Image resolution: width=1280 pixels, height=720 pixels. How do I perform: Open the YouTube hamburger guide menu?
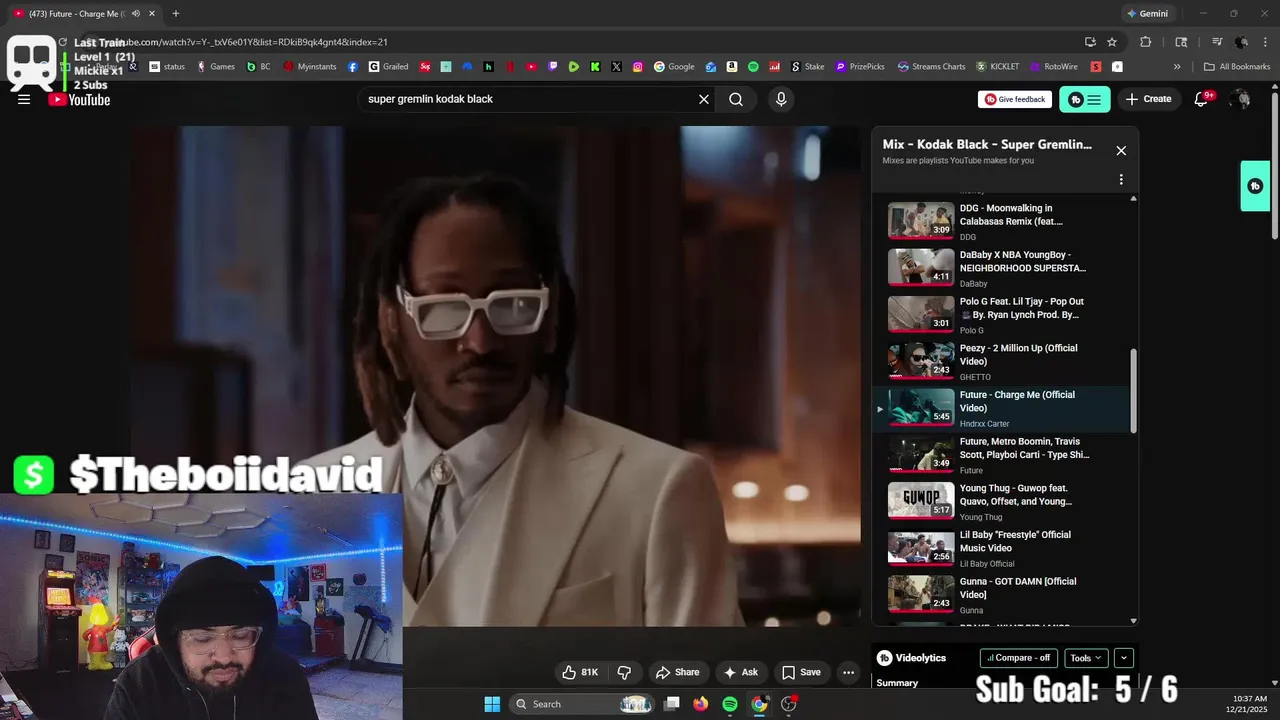24,99
